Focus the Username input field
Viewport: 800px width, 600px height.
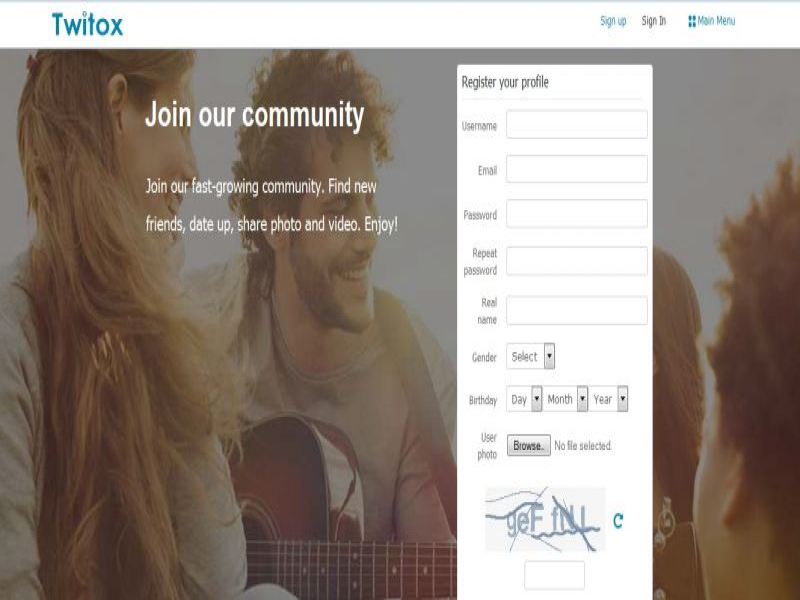pyautogui.click(x=577, y=124)
